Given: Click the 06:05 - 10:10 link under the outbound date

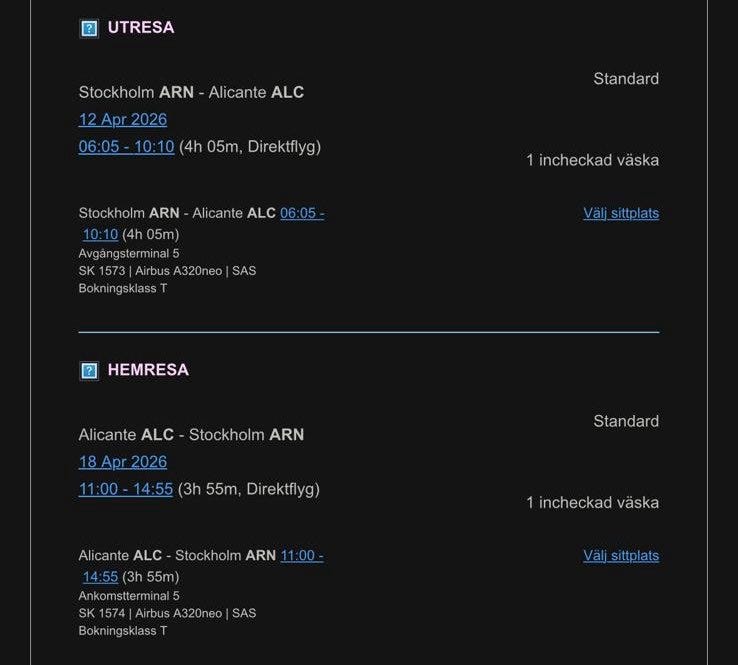Looking at the screenshot, I should (x=126, y=147).
